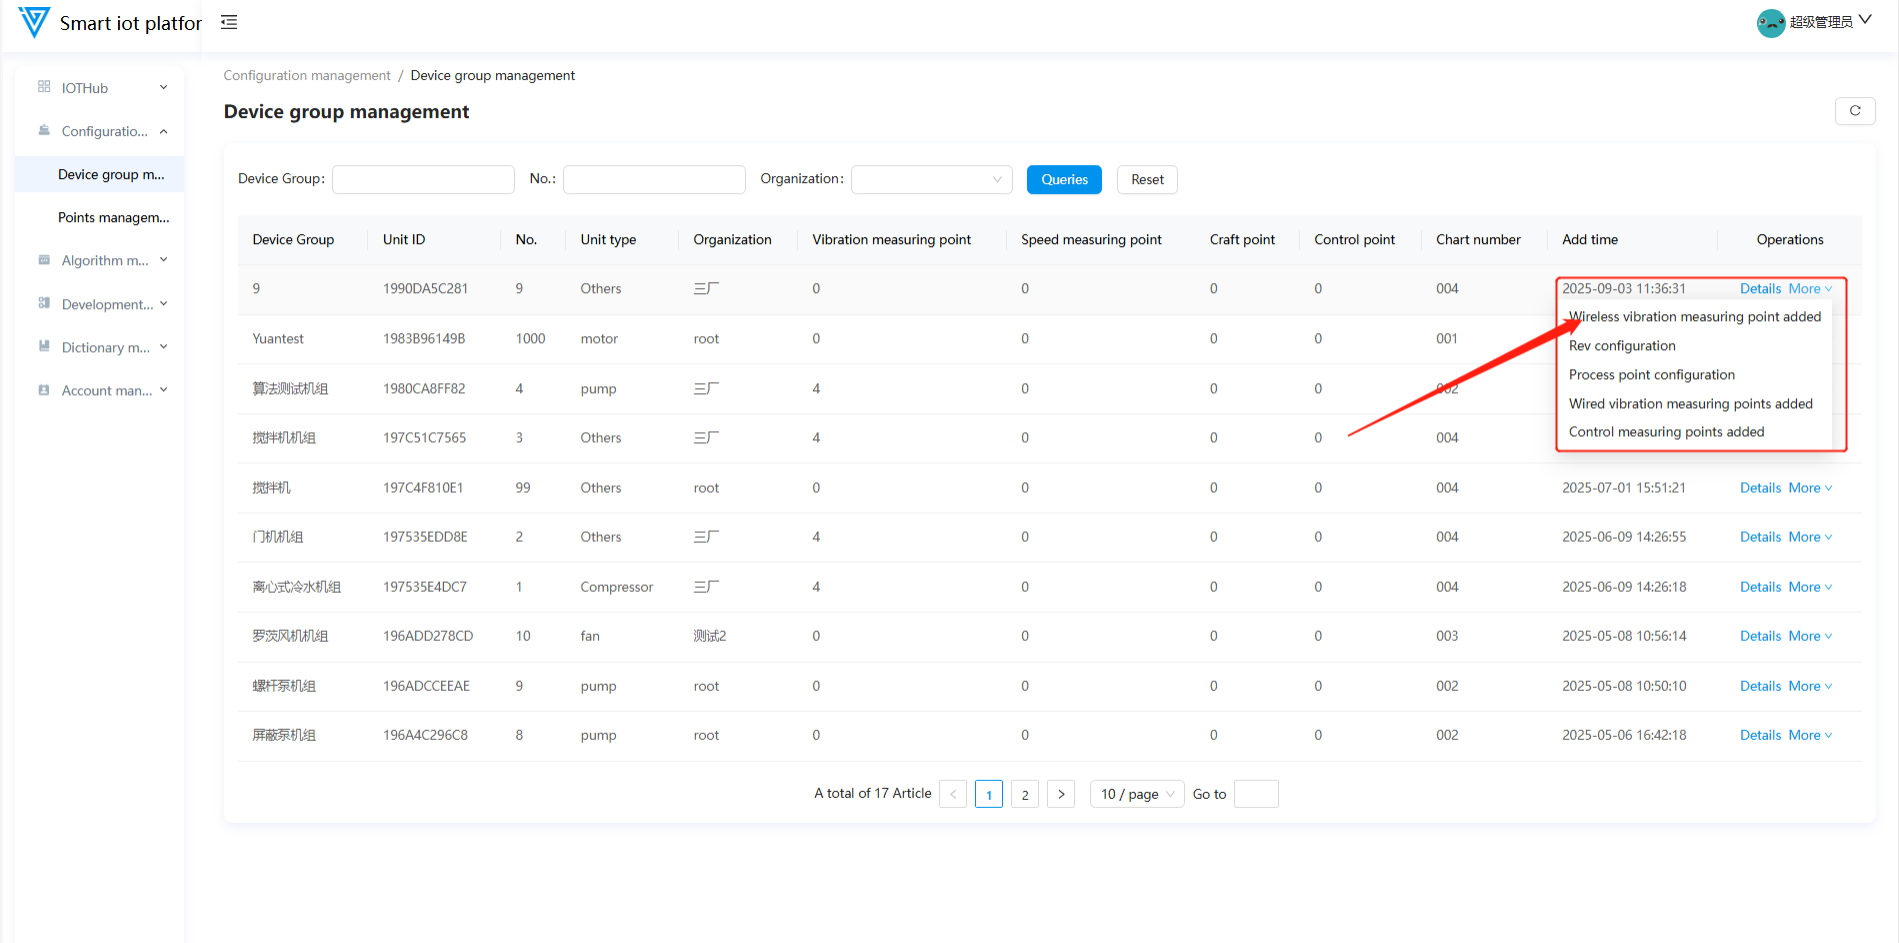Collapse the sidebar with the menu fold icon
The image size is (1899, 943).
229,22
